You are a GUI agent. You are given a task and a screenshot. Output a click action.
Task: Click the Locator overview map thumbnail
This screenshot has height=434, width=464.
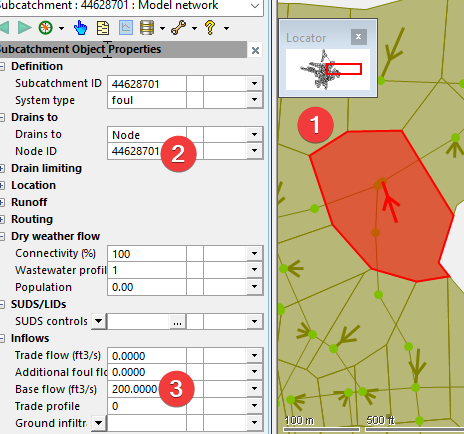(x=328, y=70)
